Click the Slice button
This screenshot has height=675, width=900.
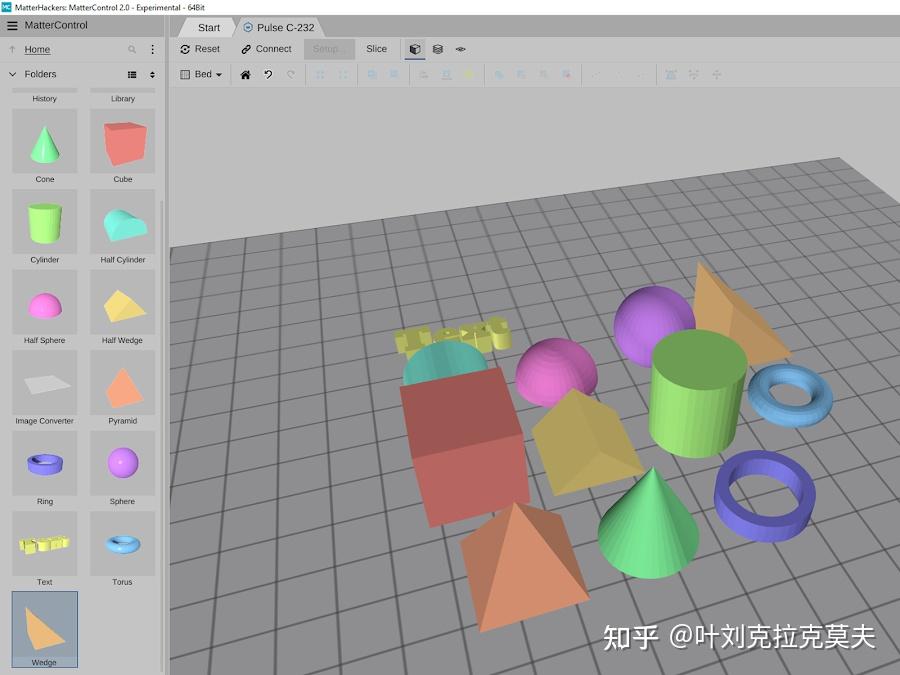[377, 48]
